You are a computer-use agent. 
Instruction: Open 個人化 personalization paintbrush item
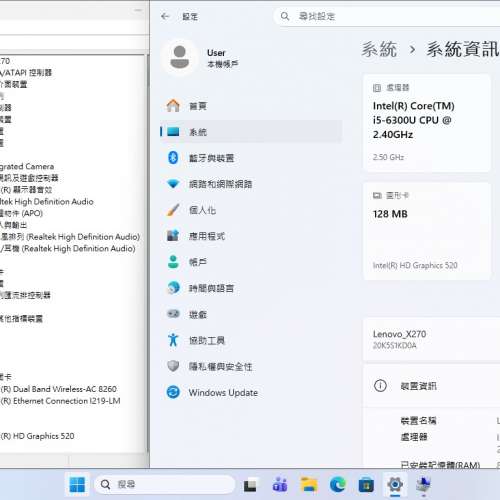point(251,210)
